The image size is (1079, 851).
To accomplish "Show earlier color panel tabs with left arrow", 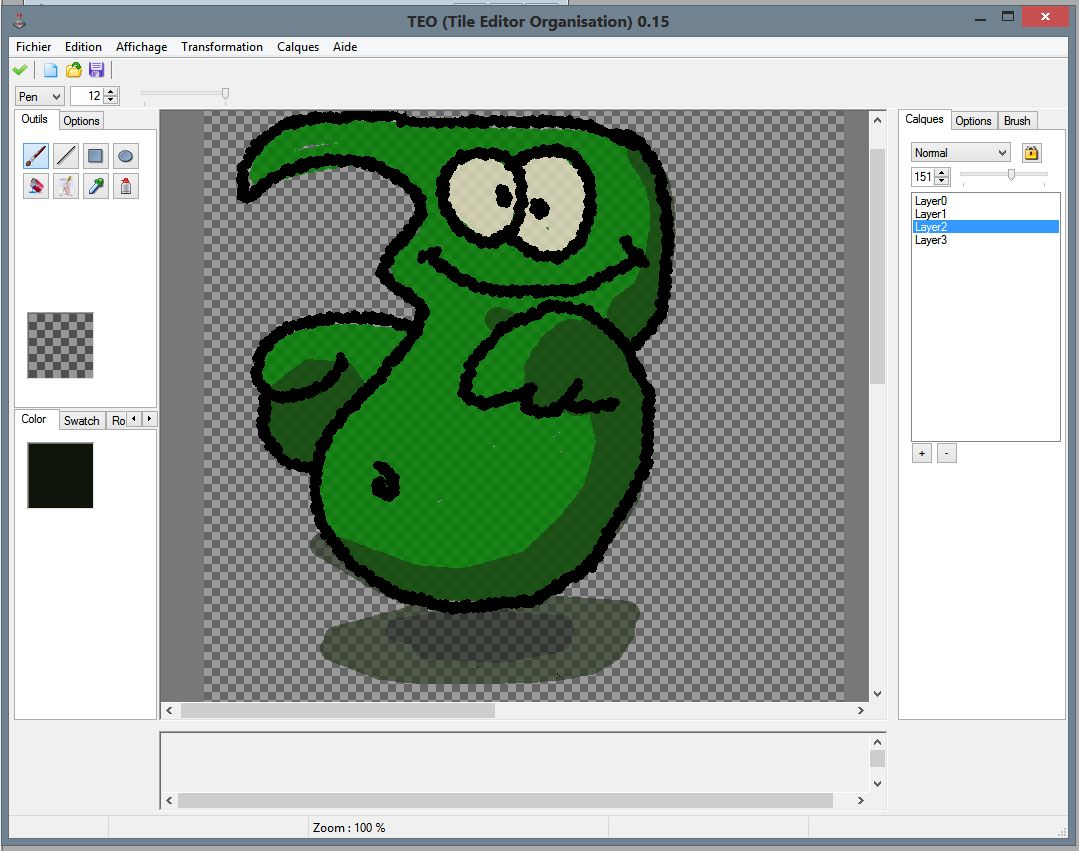I will pyautogui.click(x=134, y=418).
